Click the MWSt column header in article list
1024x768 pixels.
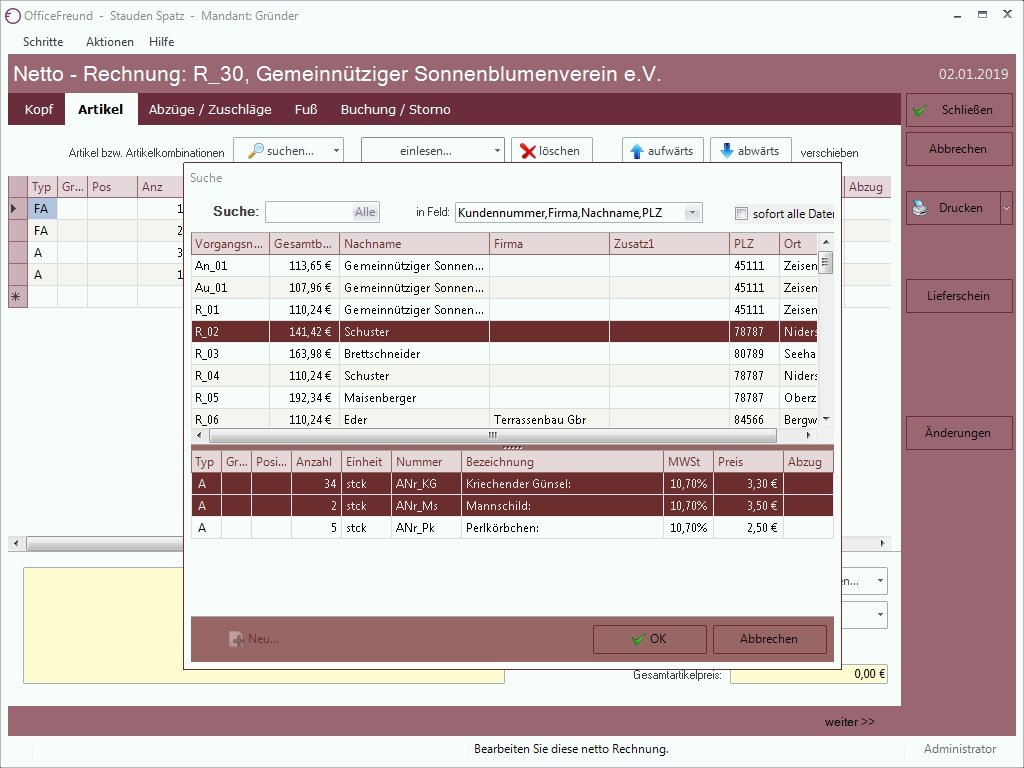(688, 462)
